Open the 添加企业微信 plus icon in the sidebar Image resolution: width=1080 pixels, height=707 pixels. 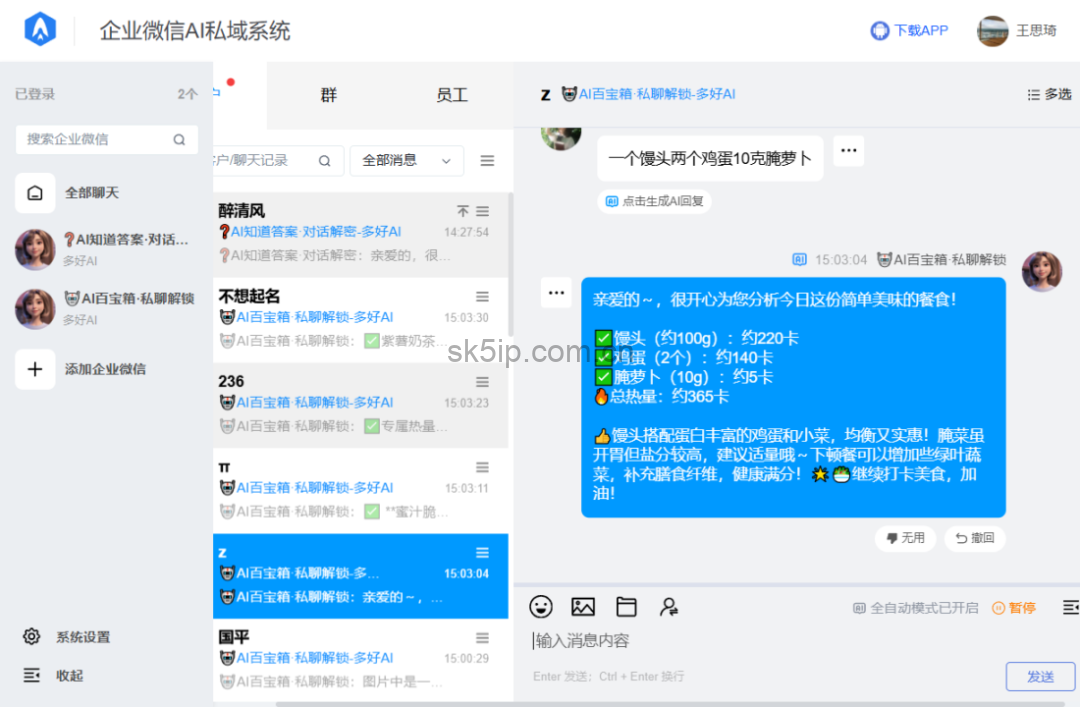pos(35,369)
